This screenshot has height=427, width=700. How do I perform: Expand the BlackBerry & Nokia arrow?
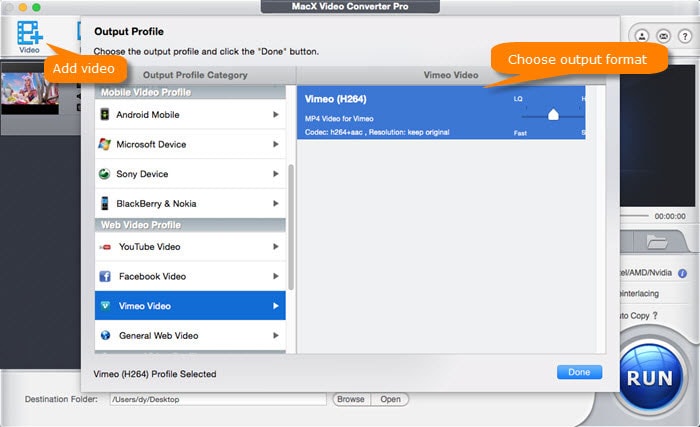click(276, 203)
